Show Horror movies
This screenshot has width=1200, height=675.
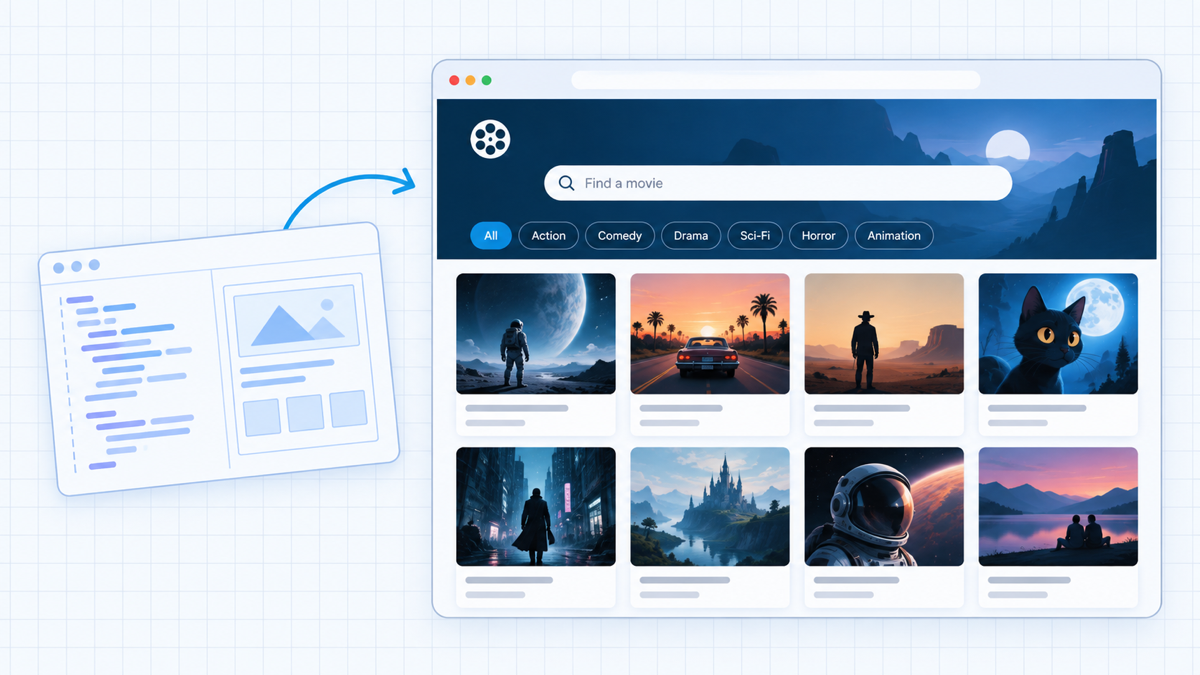819,236
